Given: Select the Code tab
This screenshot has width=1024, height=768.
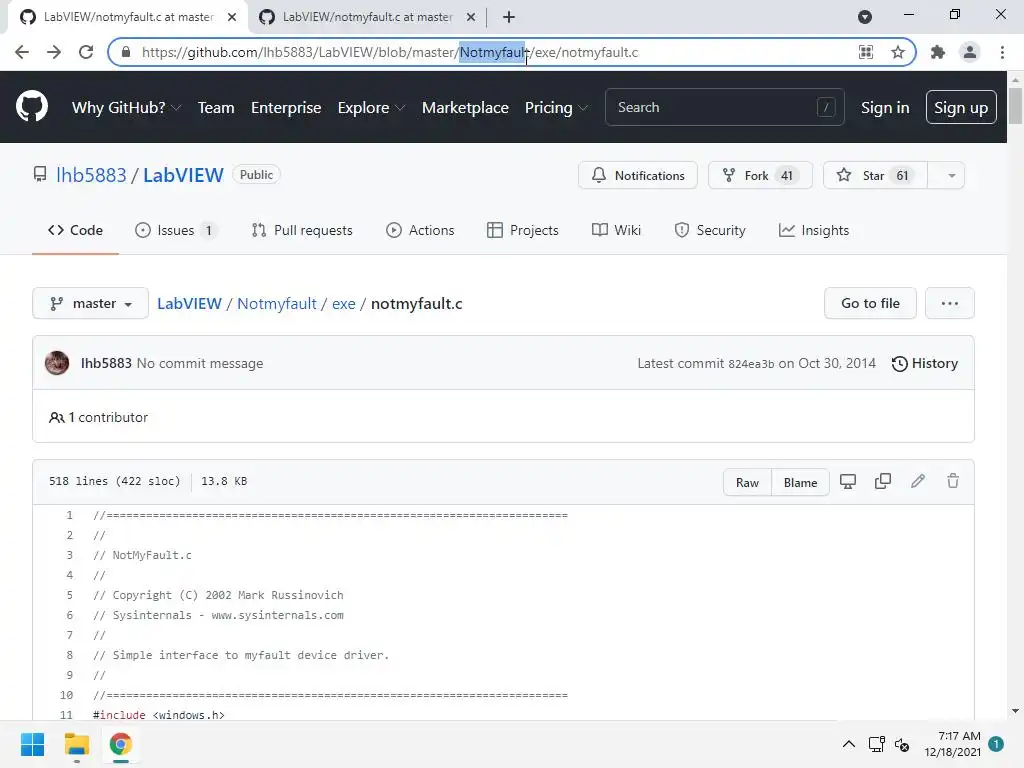Looking at the screenshot, I should coord(75,231).
